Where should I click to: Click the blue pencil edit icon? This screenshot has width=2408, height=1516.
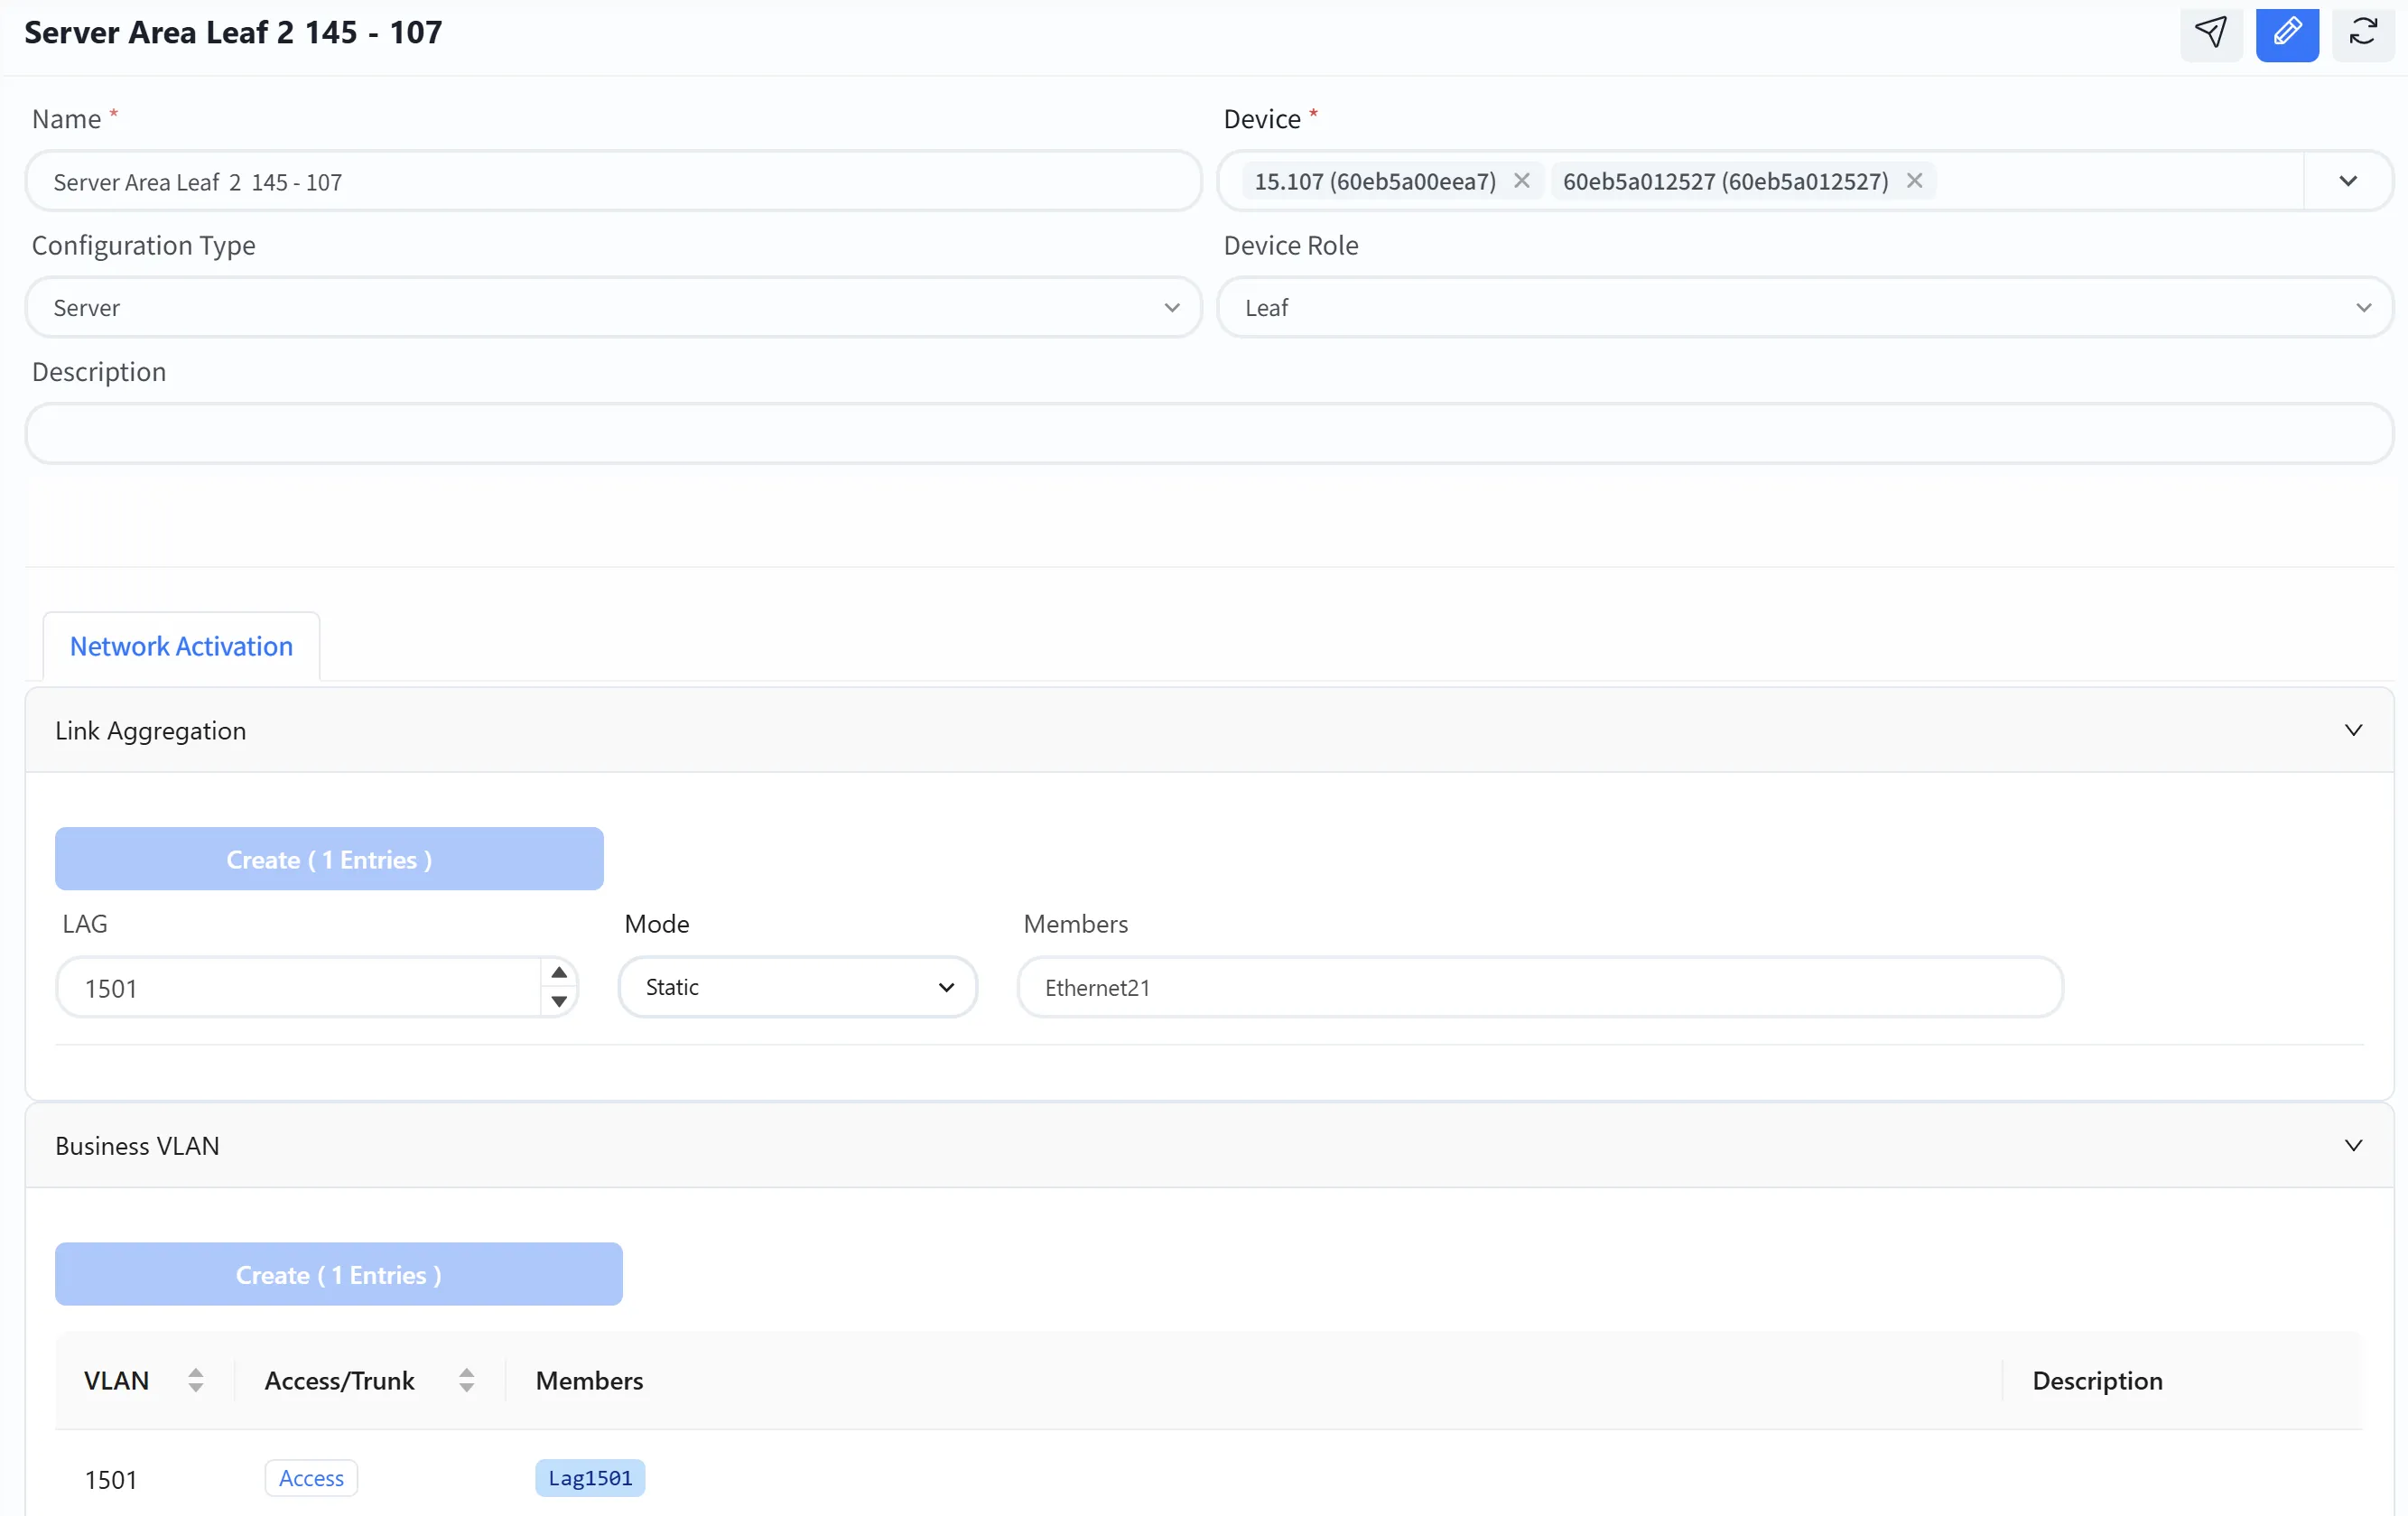(x=2287, y=33)
